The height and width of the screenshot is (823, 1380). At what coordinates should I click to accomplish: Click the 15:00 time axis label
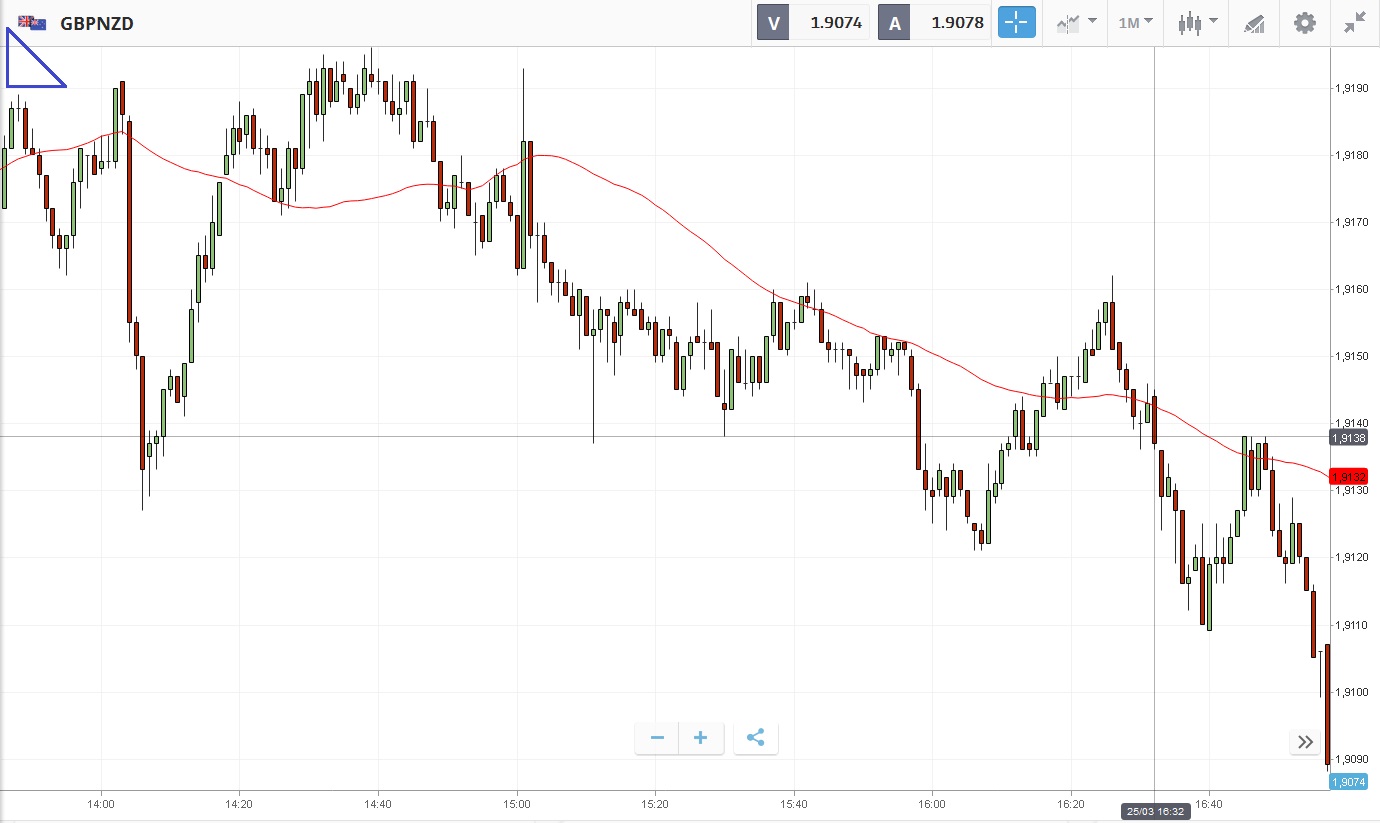[x=516, y=802]
